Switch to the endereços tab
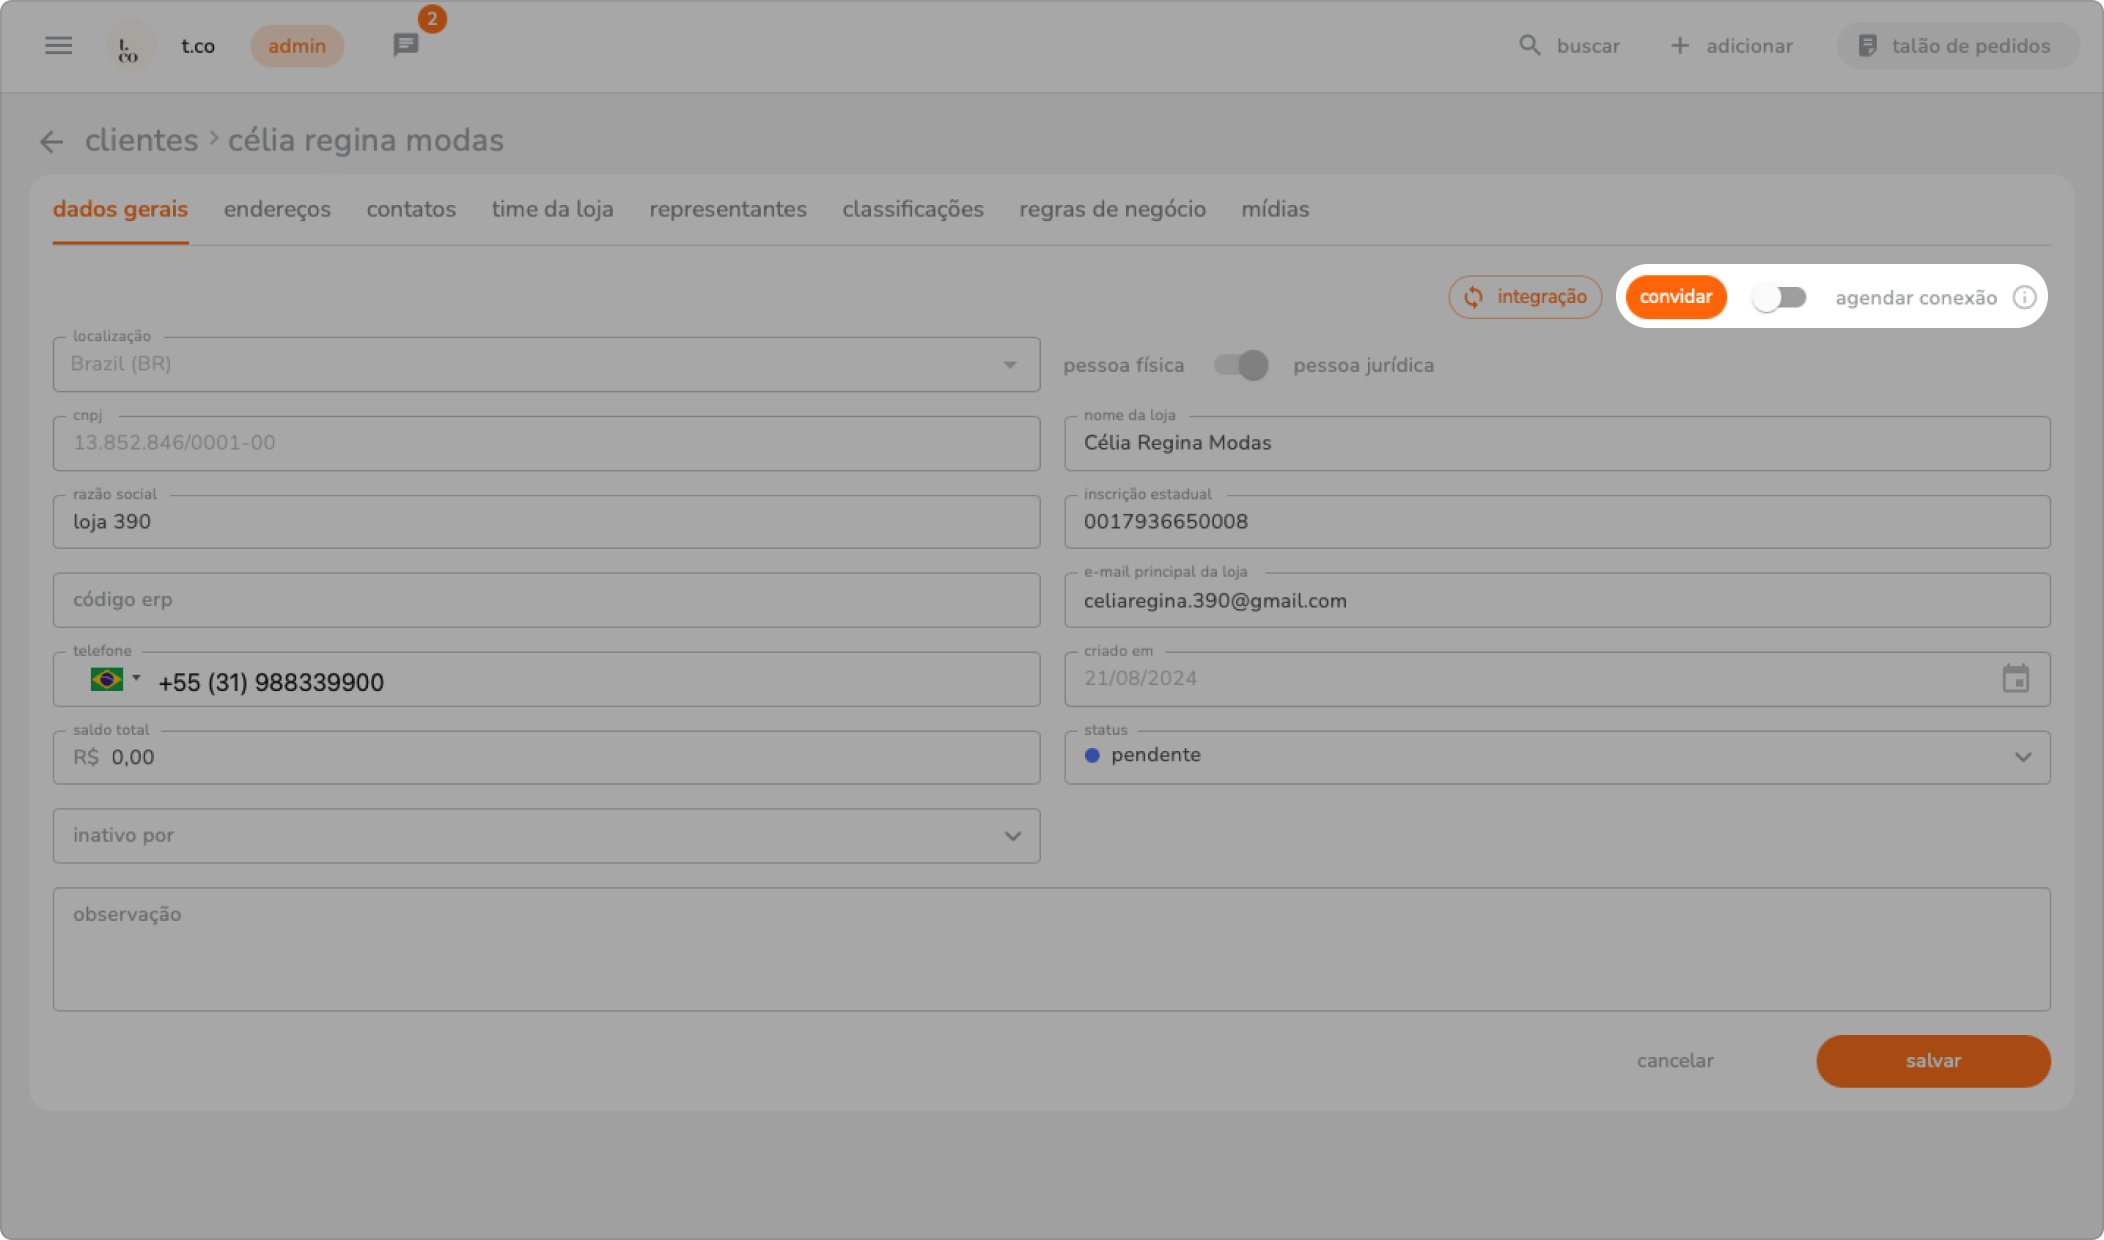Image resolution: width=2104 pixels, height=1240 pixels. pos(277,210)
